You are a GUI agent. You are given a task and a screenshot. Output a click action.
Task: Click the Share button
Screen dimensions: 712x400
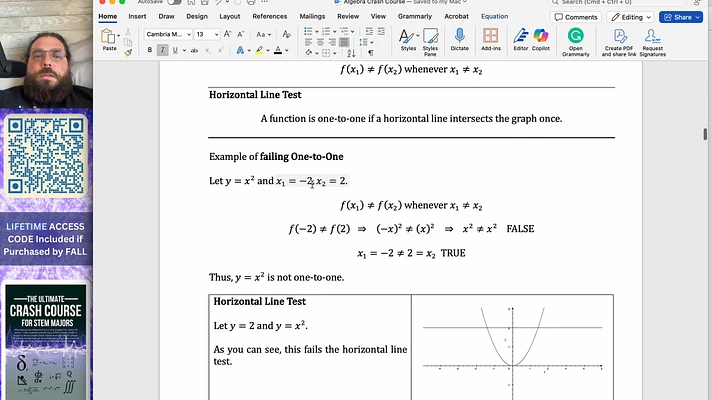[x=681, y=17]
